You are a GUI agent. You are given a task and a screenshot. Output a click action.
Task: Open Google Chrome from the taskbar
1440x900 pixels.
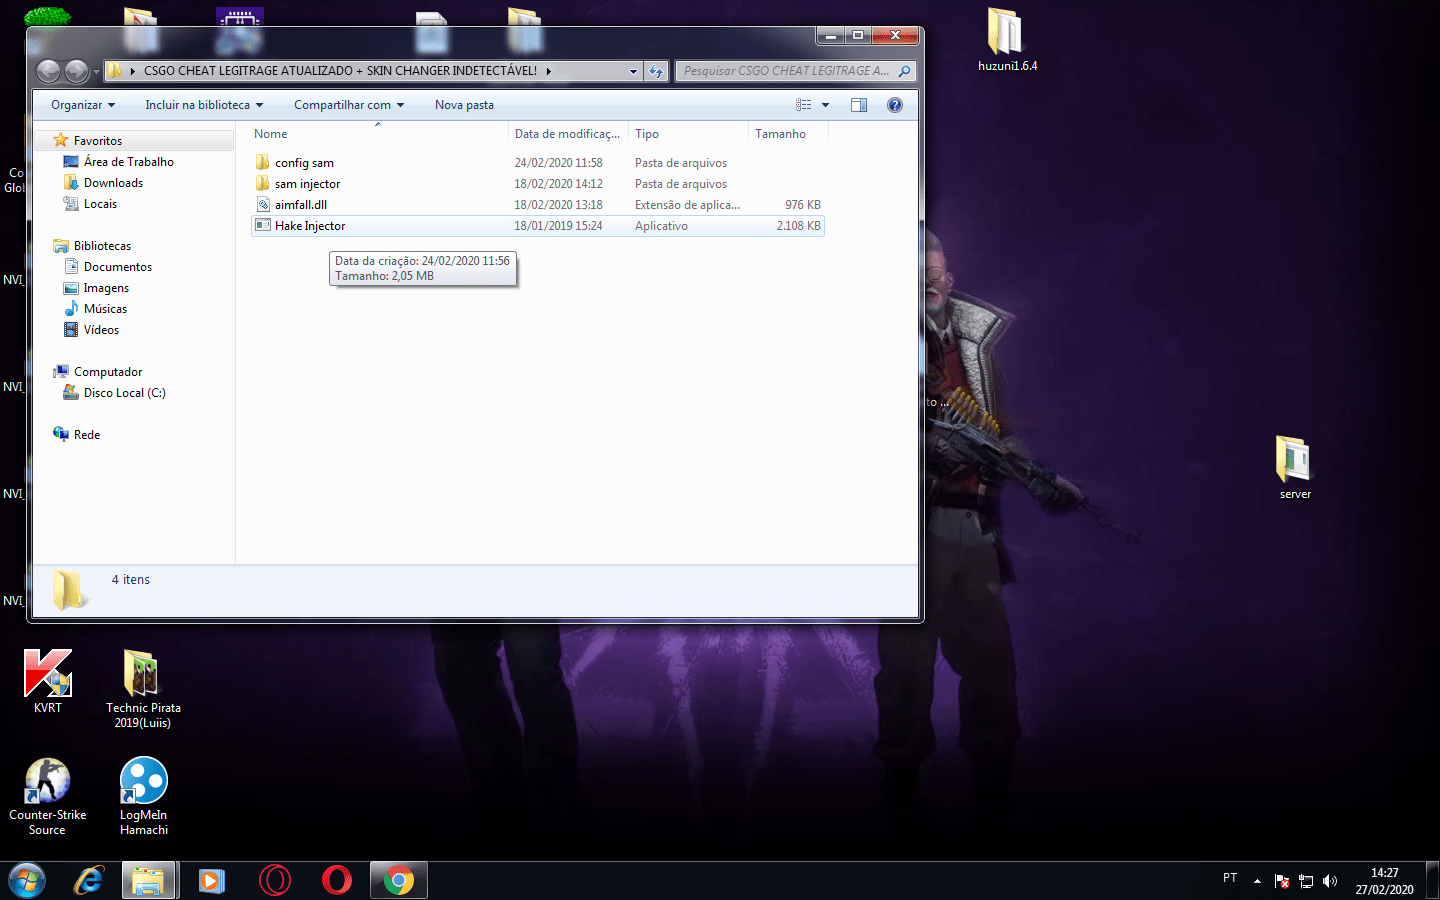[399, 880]
